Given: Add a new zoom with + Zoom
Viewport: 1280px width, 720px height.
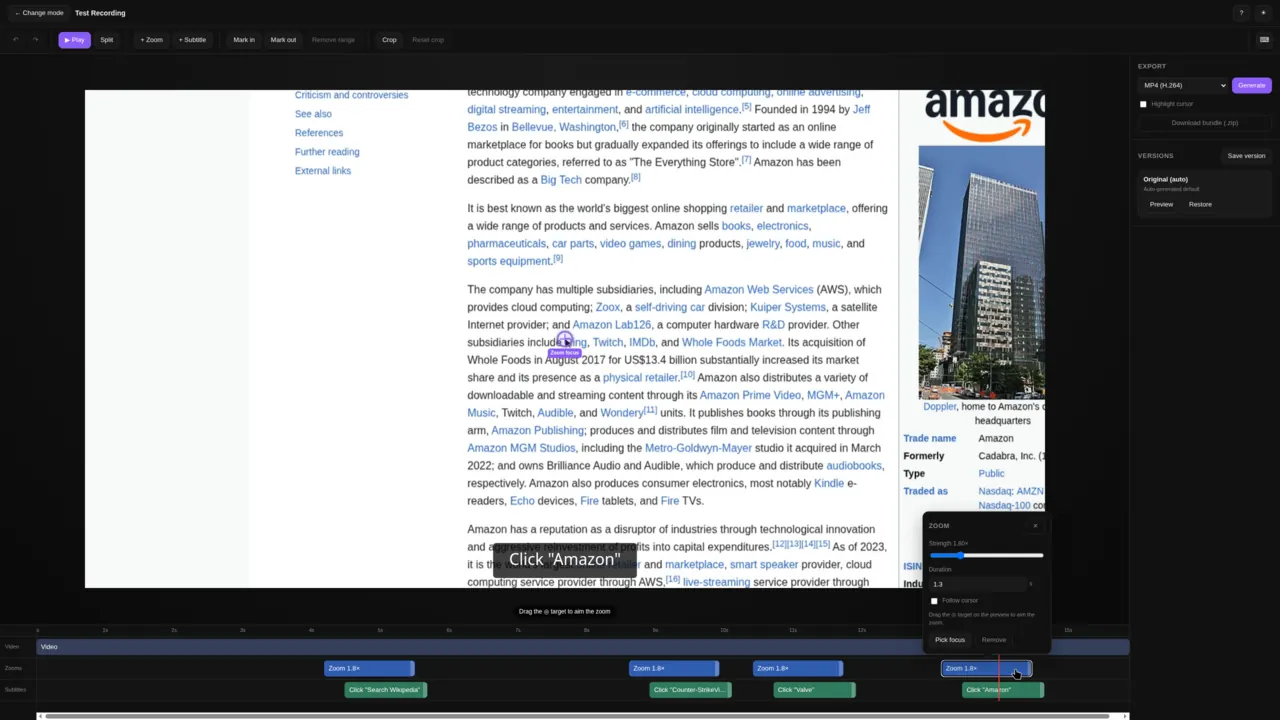Looking at the screenshot, I should 152,40.
